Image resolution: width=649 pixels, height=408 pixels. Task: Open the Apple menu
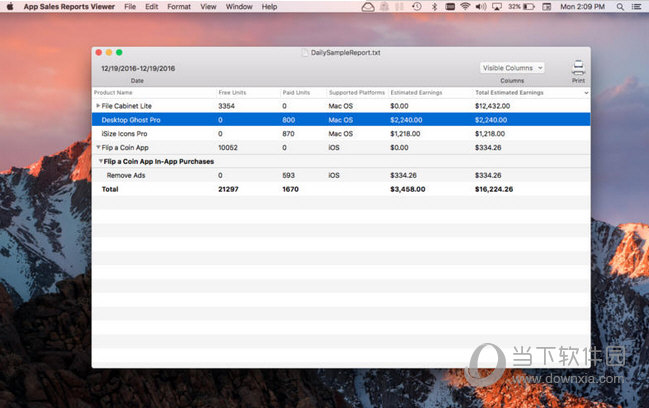[x=10, y=7]
